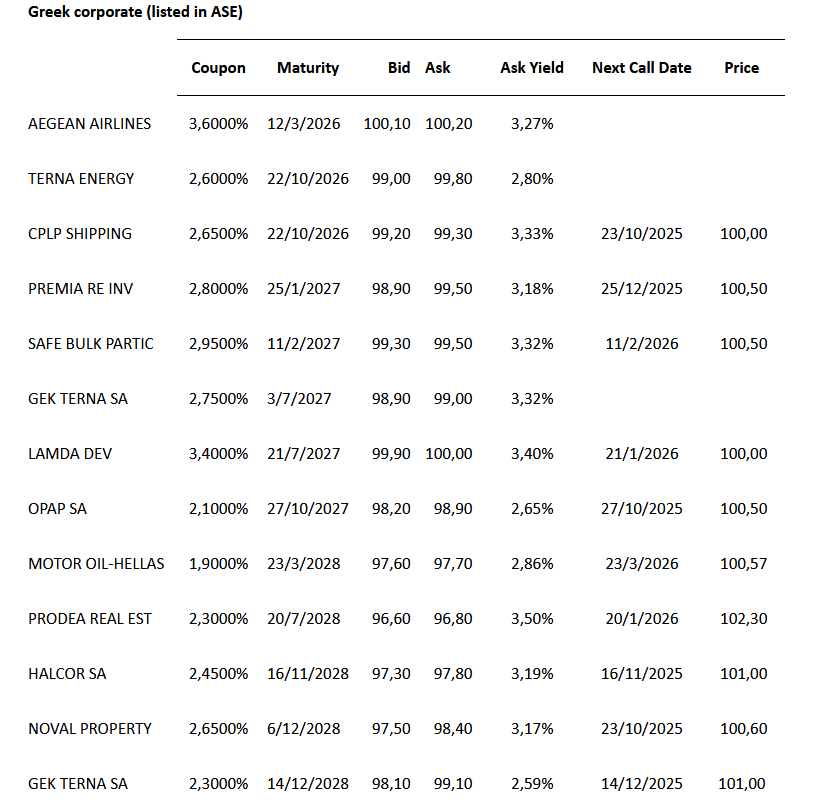Click the Maturity column header

tap(308, 68)
